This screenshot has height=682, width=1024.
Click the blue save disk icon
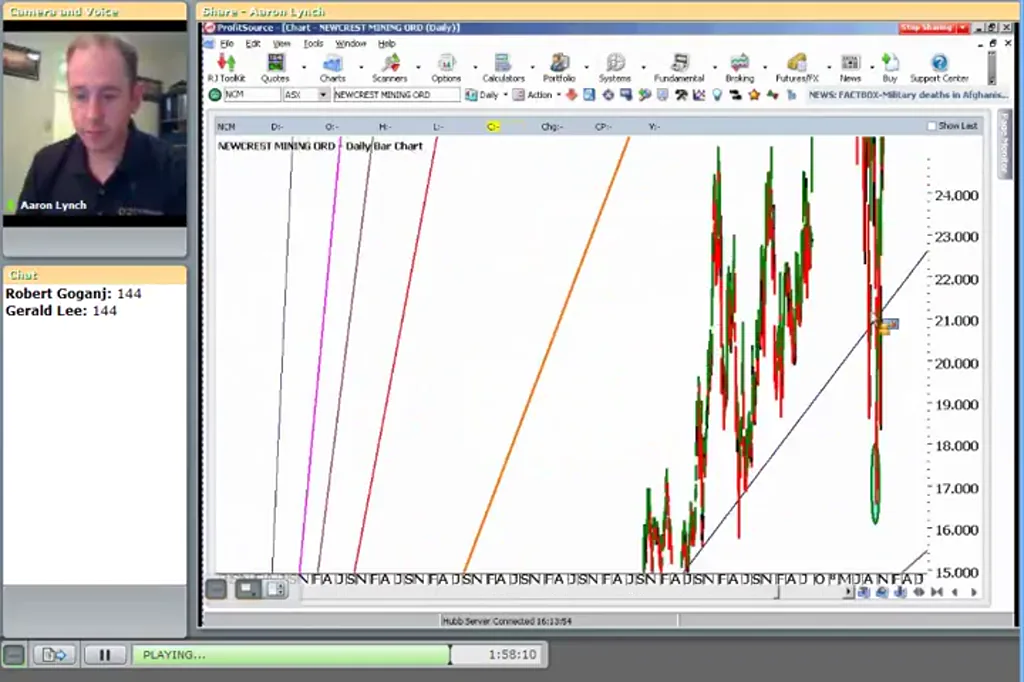pos(589,95)
